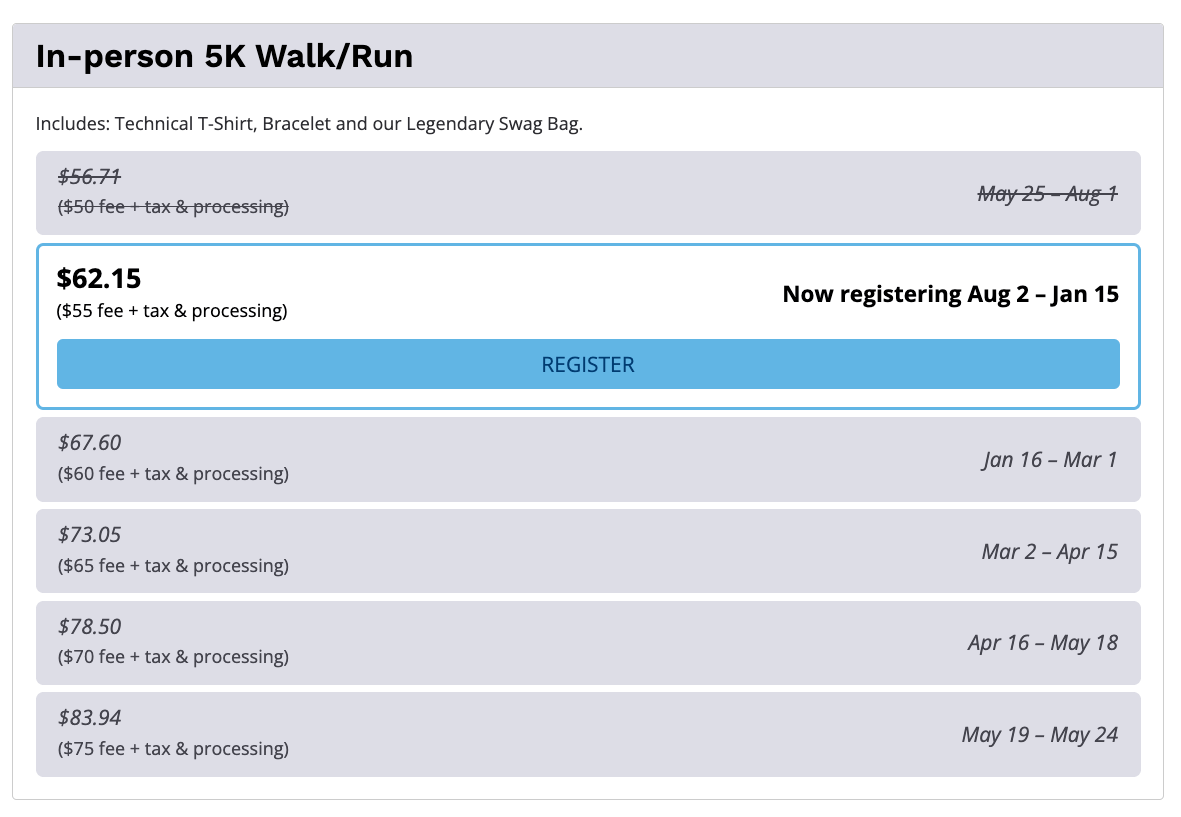Select the $67.60 price tier
1181x817 pixels.
[89, 443]
